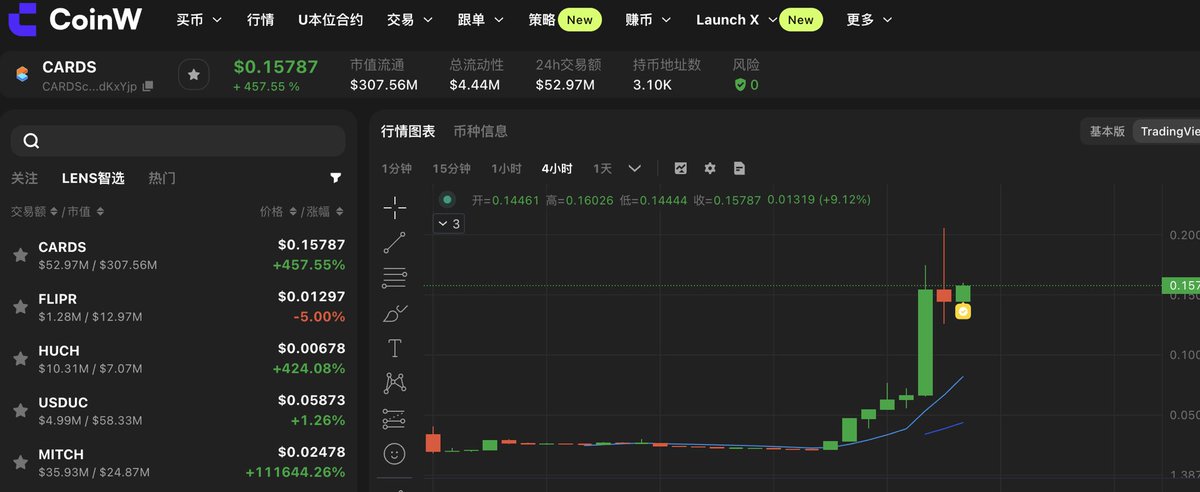
Task: Open U本位合约 page
Action: click(331, 20)
